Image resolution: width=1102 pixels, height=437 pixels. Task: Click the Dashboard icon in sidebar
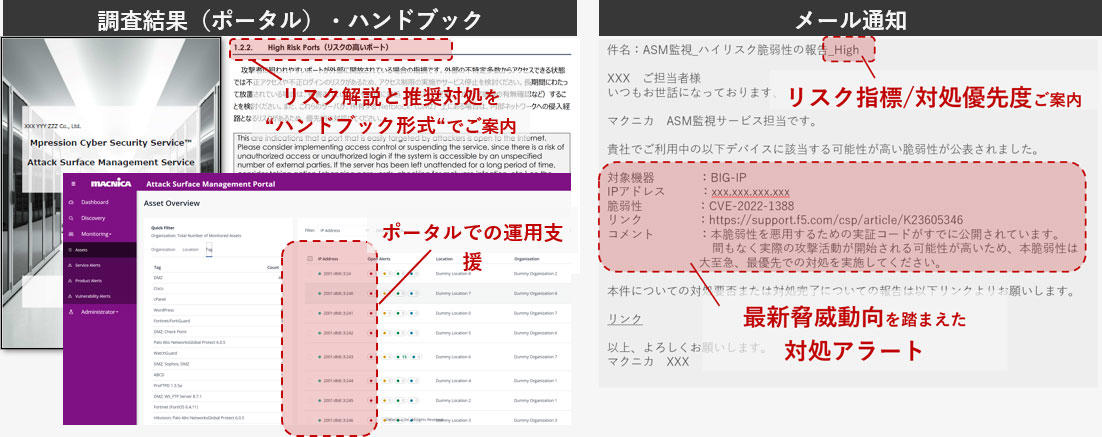tap(72, 202)
